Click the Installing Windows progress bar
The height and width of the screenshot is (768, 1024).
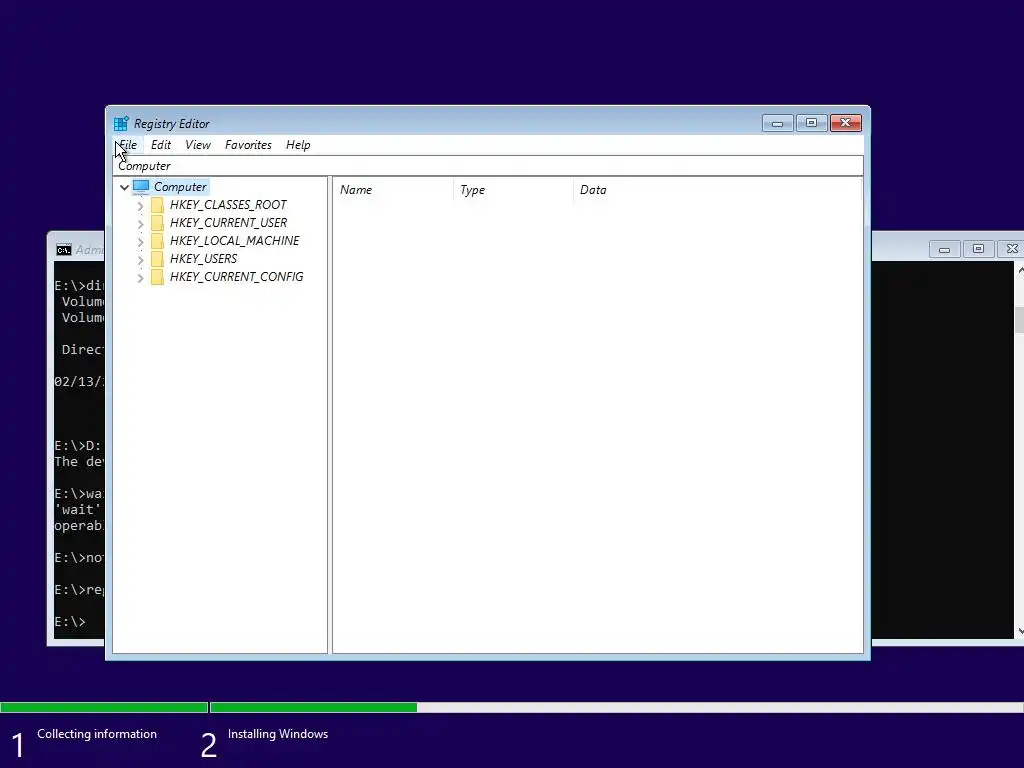pos(616,707)
